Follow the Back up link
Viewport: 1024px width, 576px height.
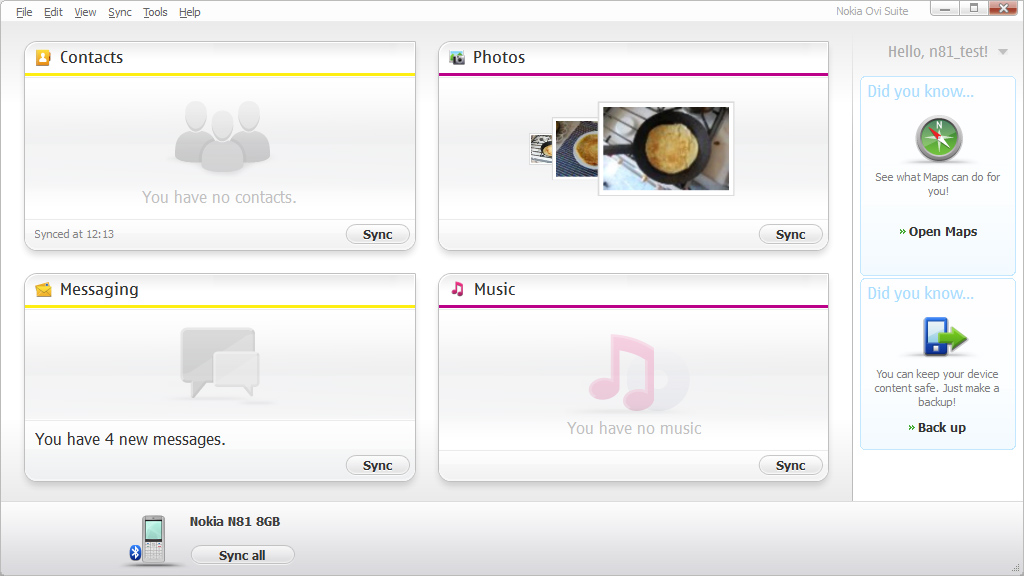pyautogui.click(x=937, y=428)
